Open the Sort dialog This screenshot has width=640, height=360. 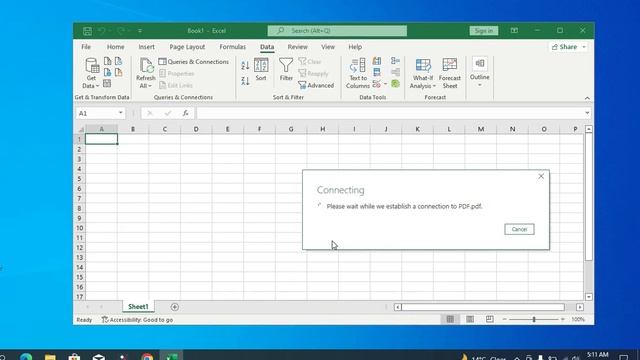point(261,69)
